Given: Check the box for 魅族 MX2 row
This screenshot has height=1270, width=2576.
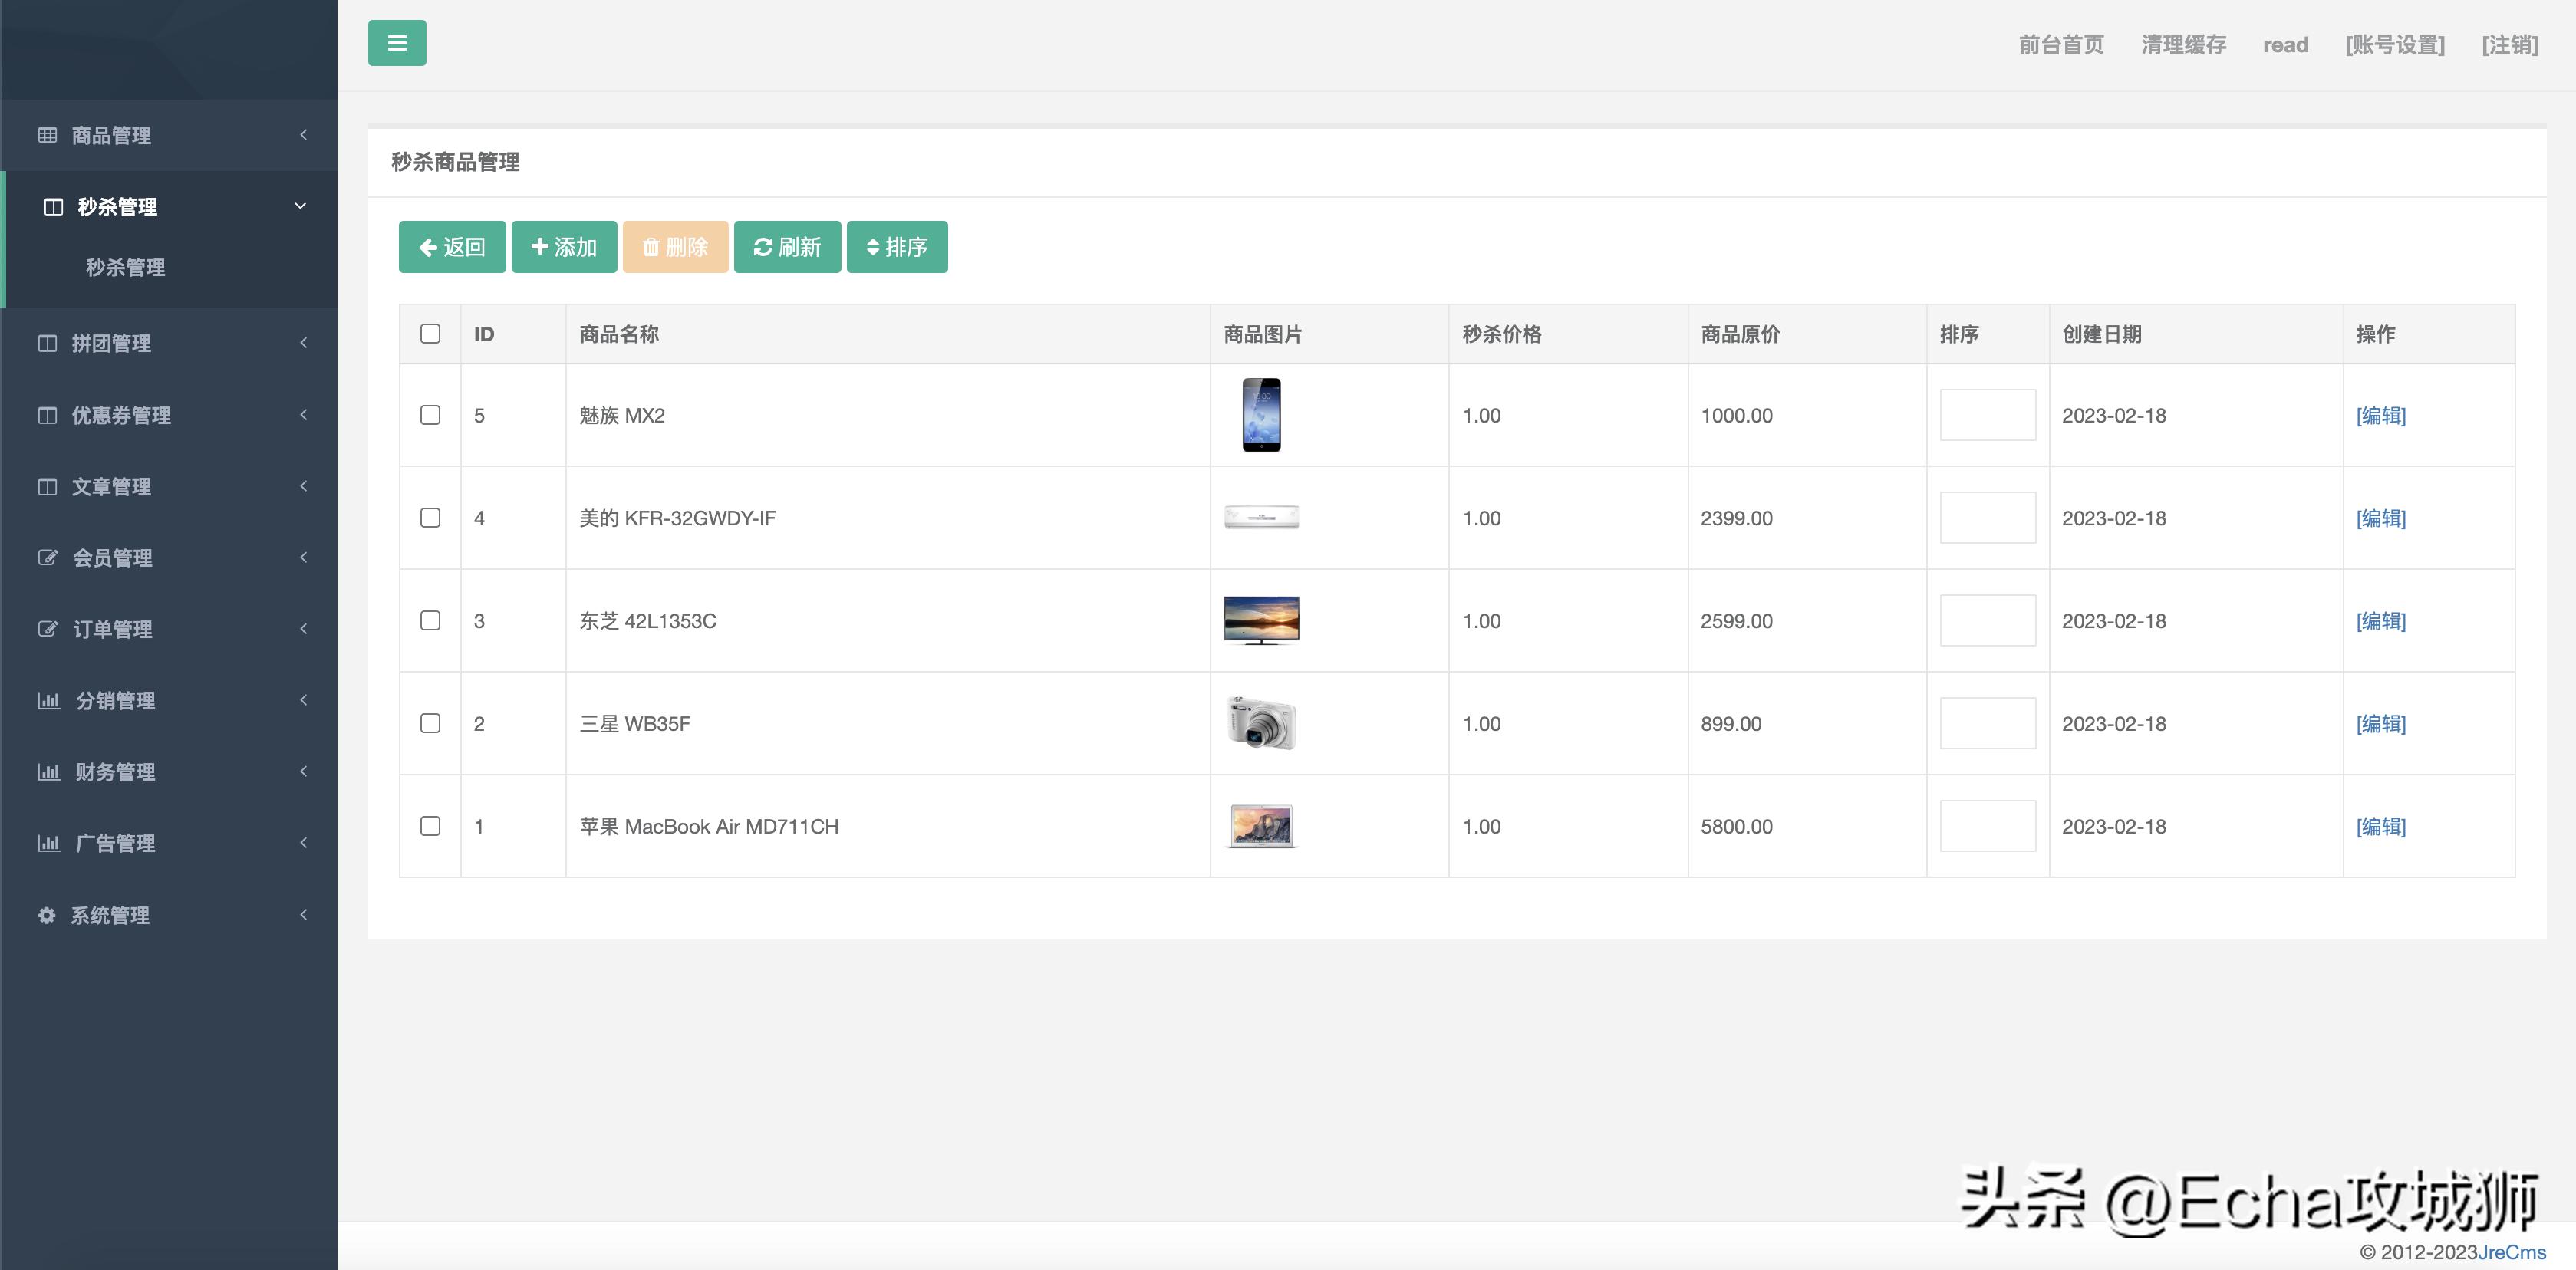Looking at the screenshot, I should 430,415.
